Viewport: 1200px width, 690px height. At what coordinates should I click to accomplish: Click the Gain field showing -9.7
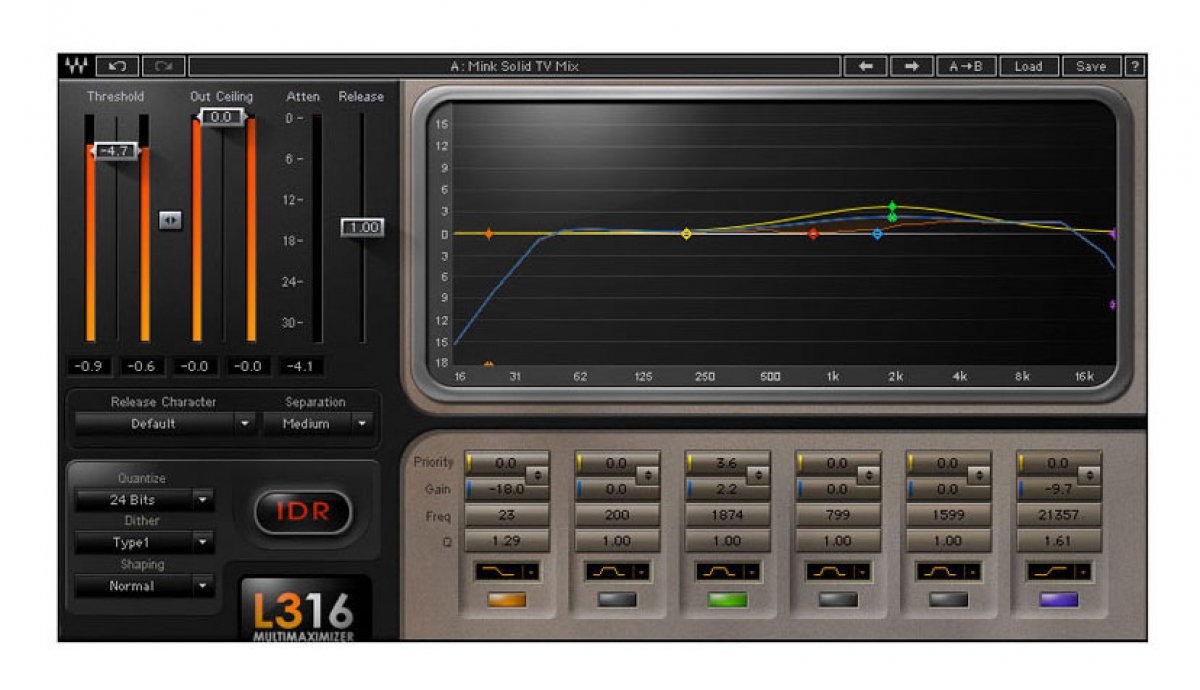pos(1059,490)
